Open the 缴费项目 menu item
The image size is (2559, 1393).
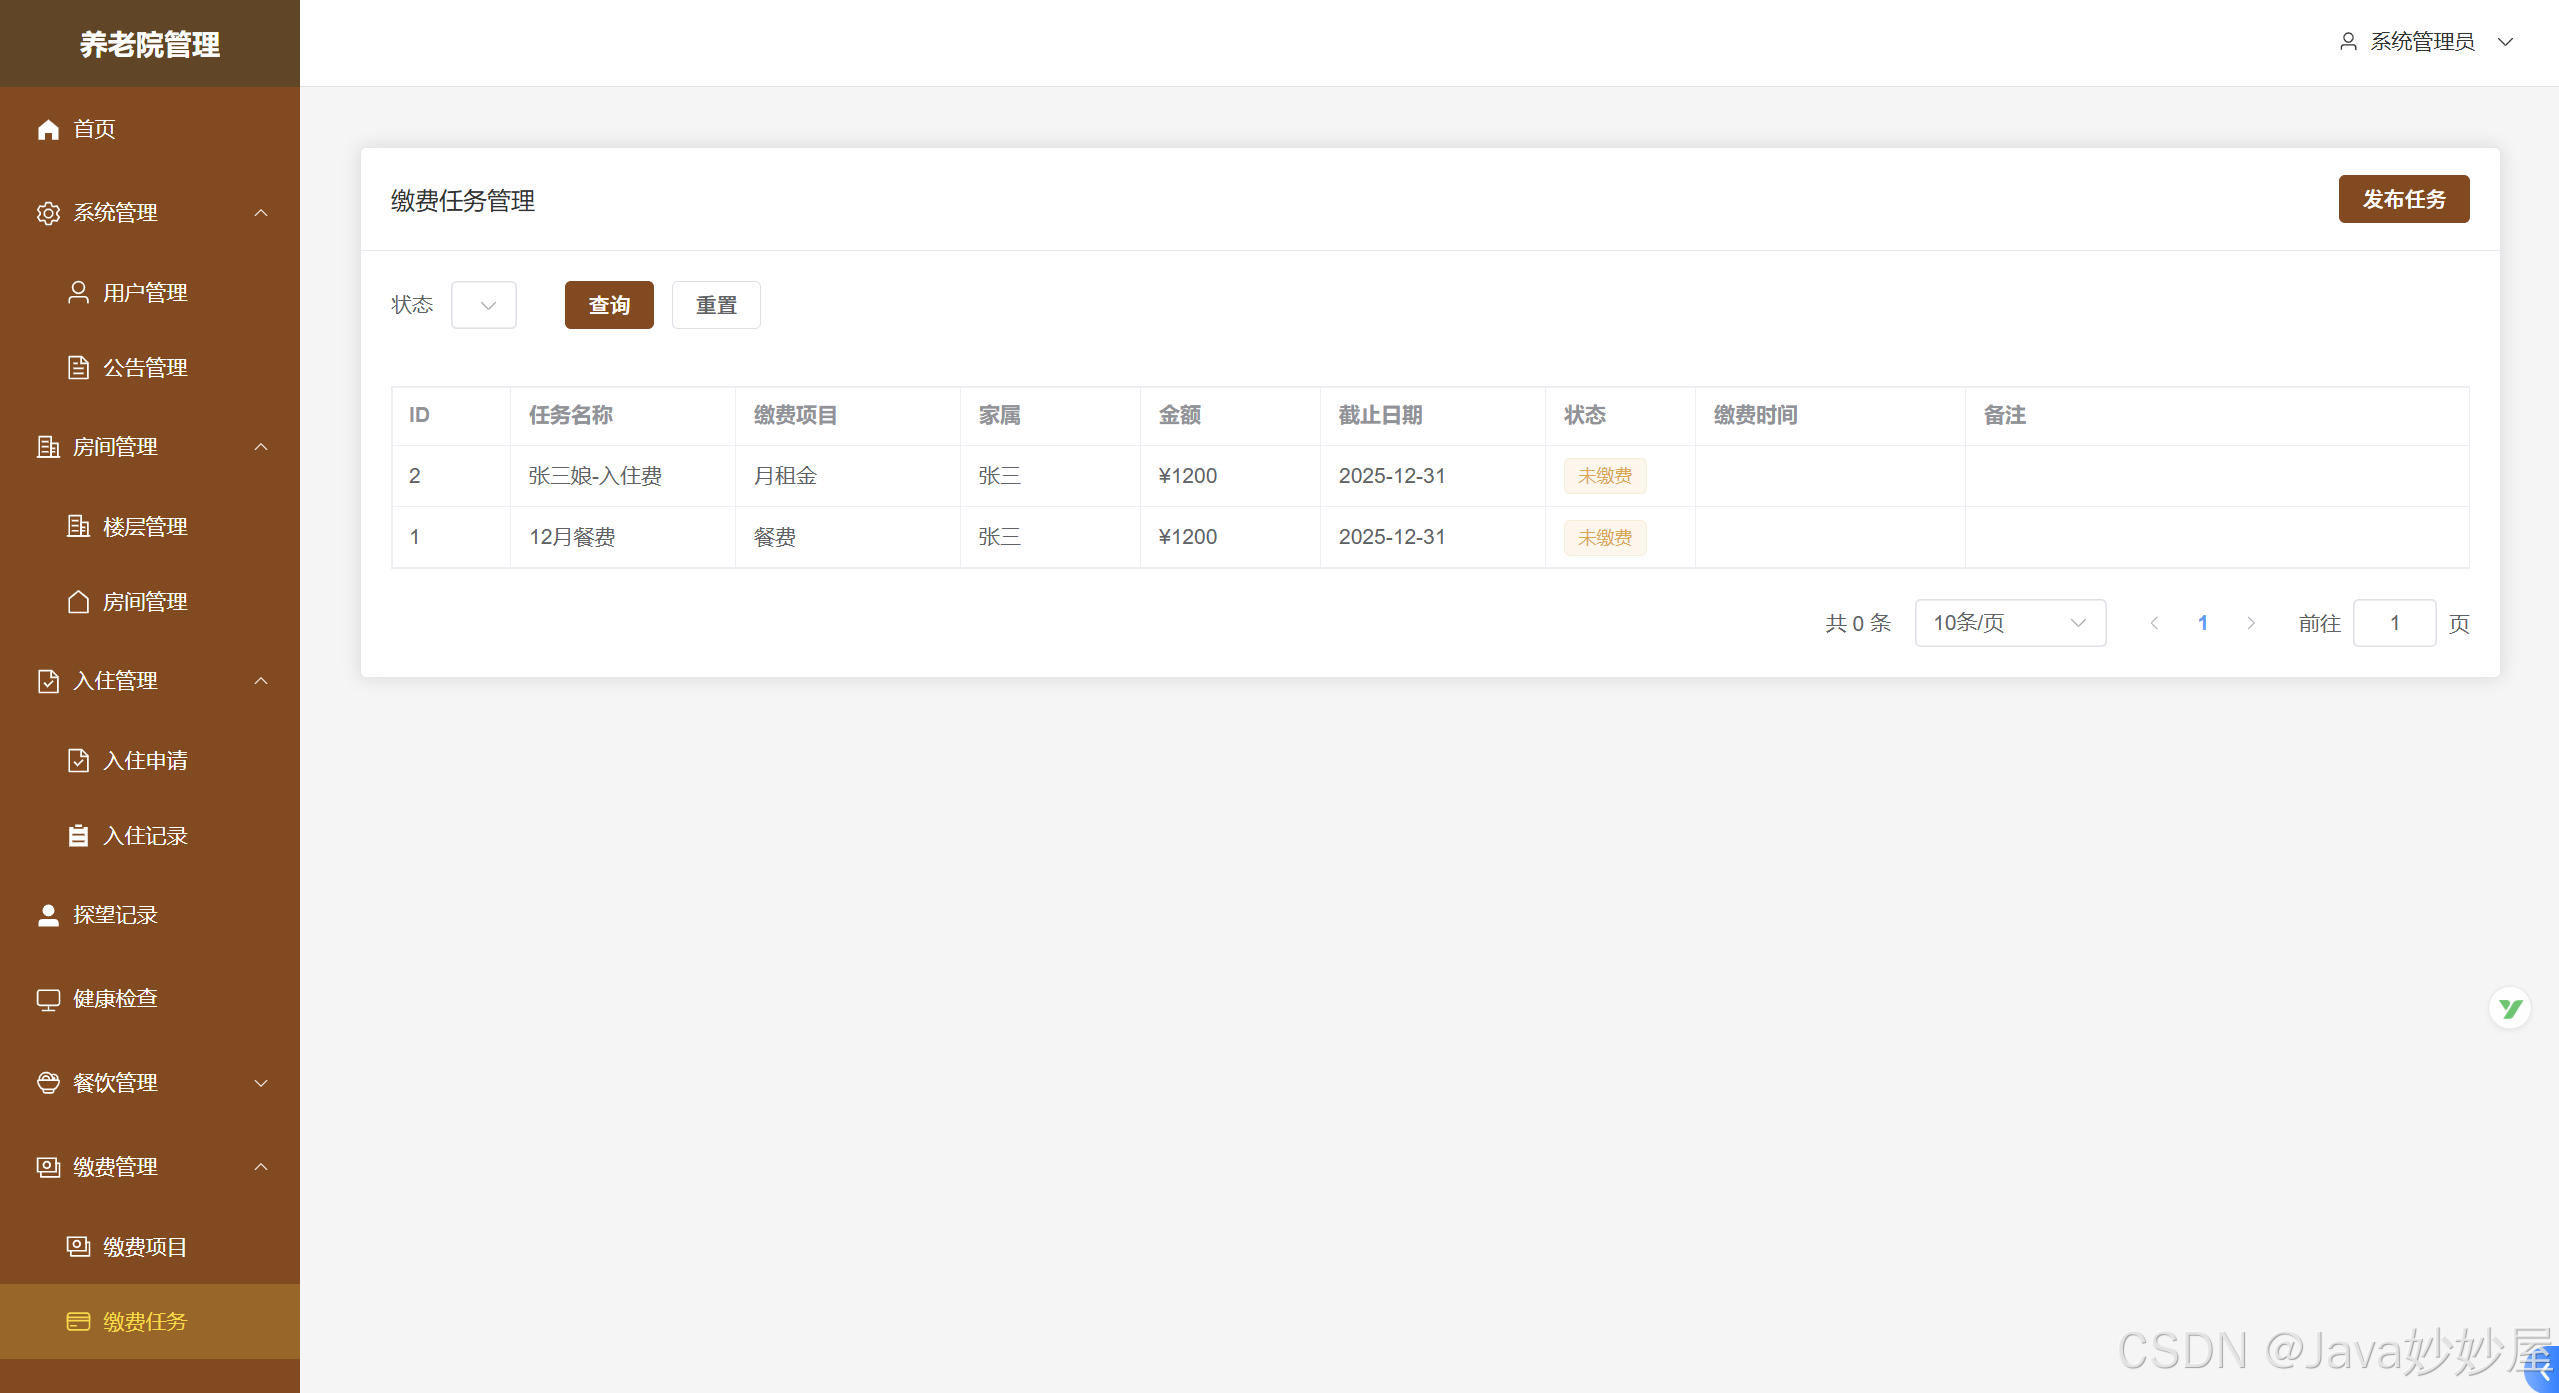(145, 1247)
